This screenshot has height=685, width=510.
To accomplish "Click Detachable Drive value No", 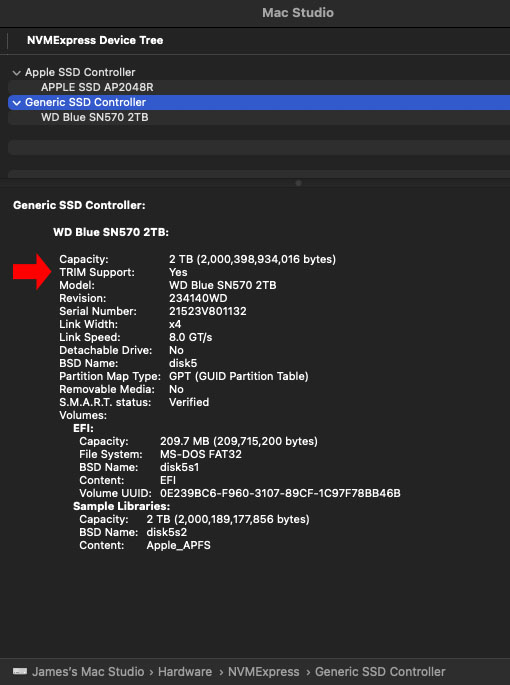I will coord(176,350).
